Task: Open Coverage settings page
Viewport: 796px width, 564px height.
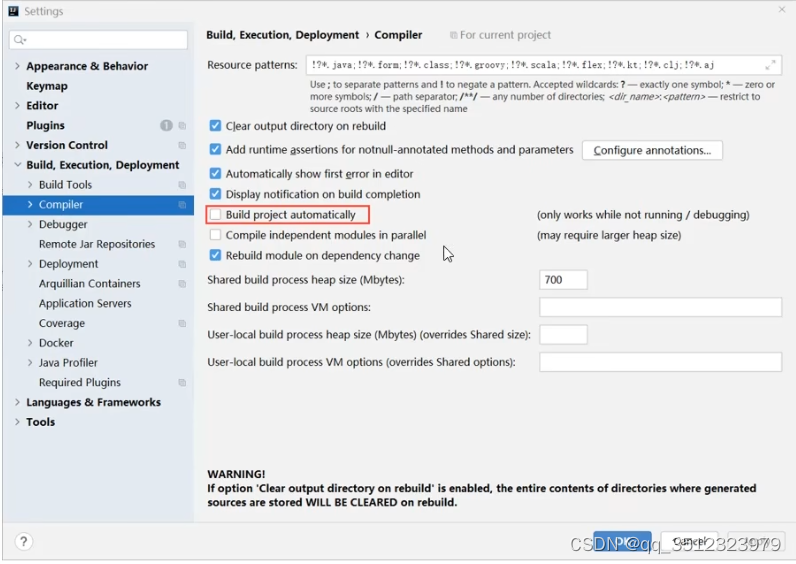Action: 62,323
